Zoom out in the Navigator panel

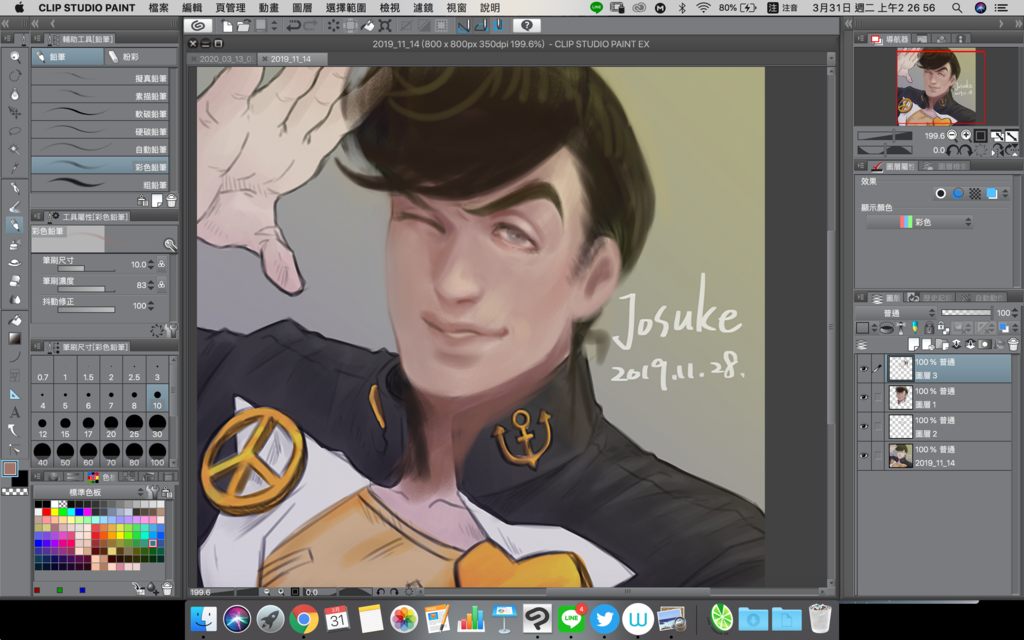coord(952,135)
